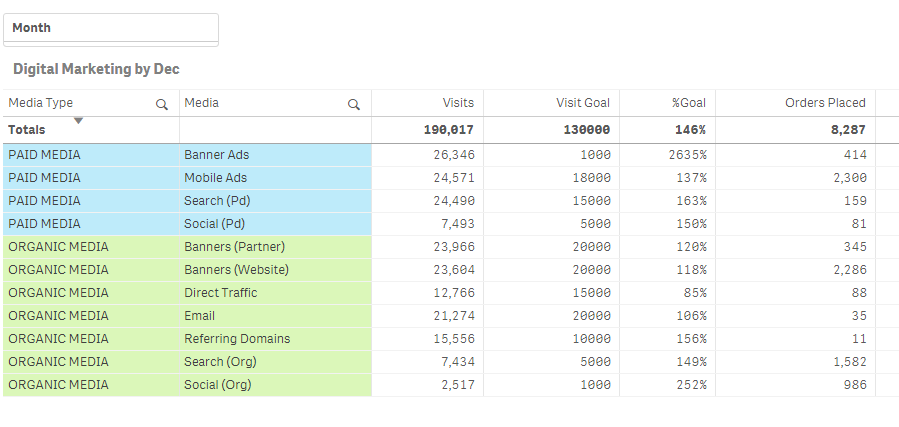Click the search icon in Media column
The width and height of the screenshot is (899, 427).
click(353, 104)
